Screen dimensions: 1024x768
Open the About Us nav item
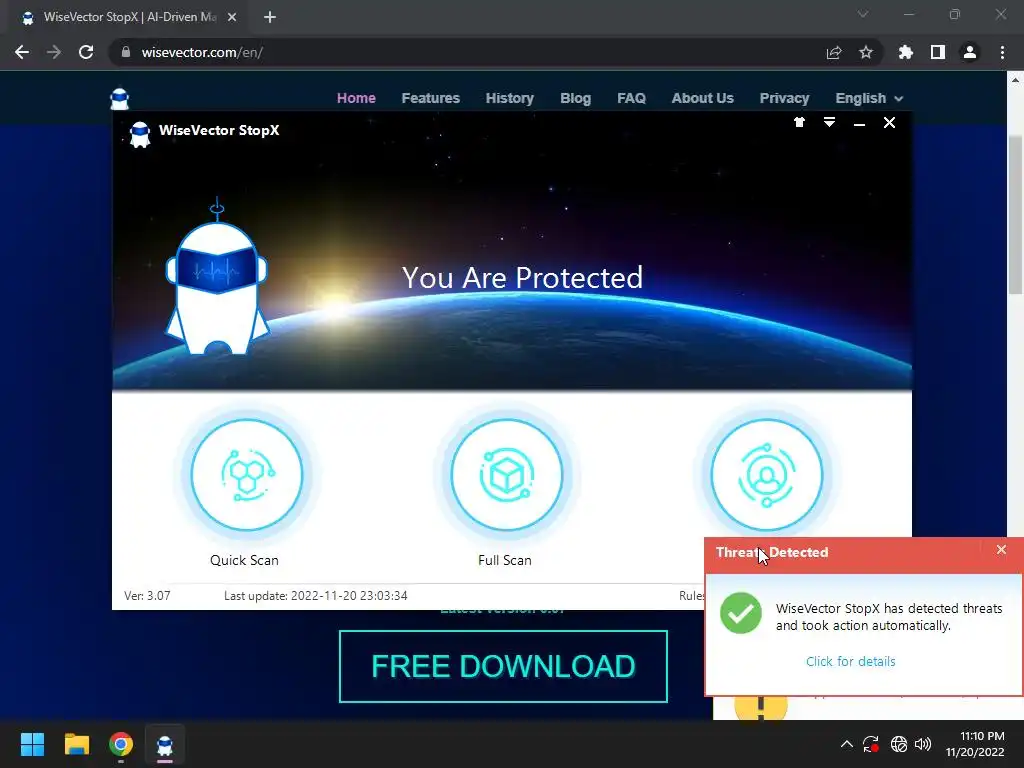click(x=703, y=98)
